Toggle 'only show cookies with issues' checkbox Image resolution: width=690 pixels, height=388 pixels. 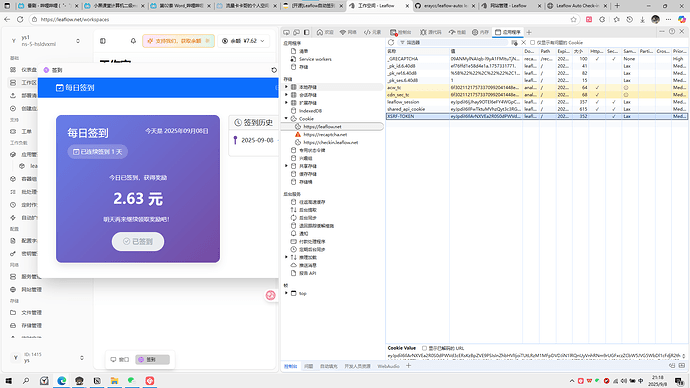(532, 43)
